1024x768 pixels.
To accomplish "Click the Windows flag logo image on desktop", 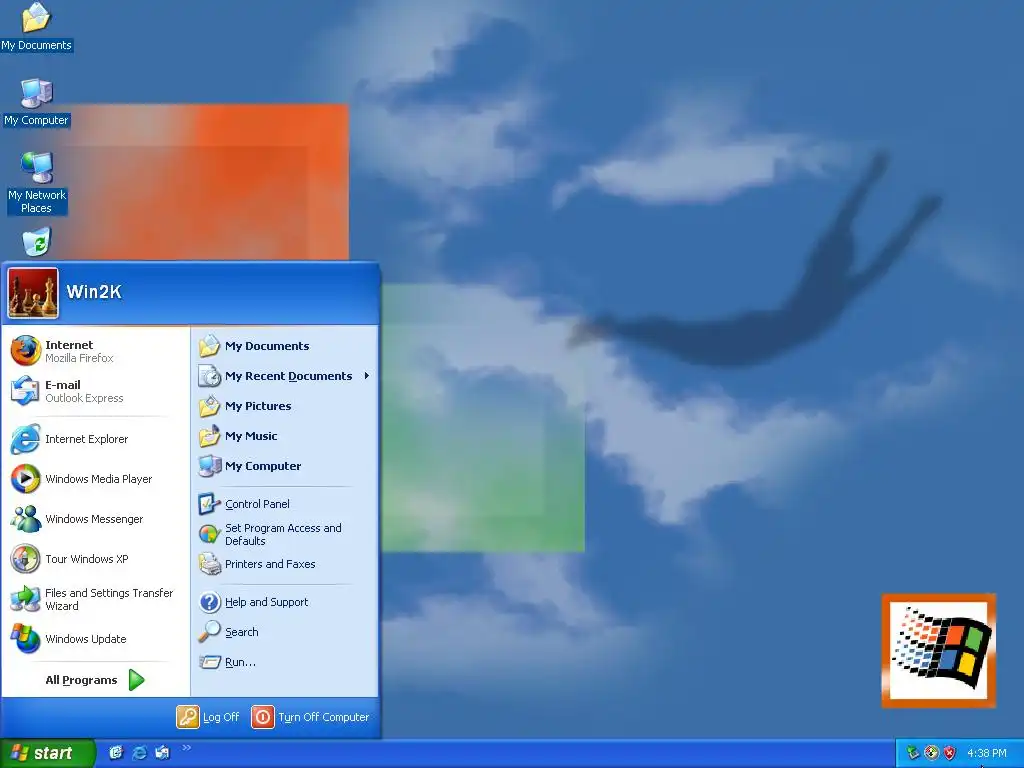I will tap(939, 650).
